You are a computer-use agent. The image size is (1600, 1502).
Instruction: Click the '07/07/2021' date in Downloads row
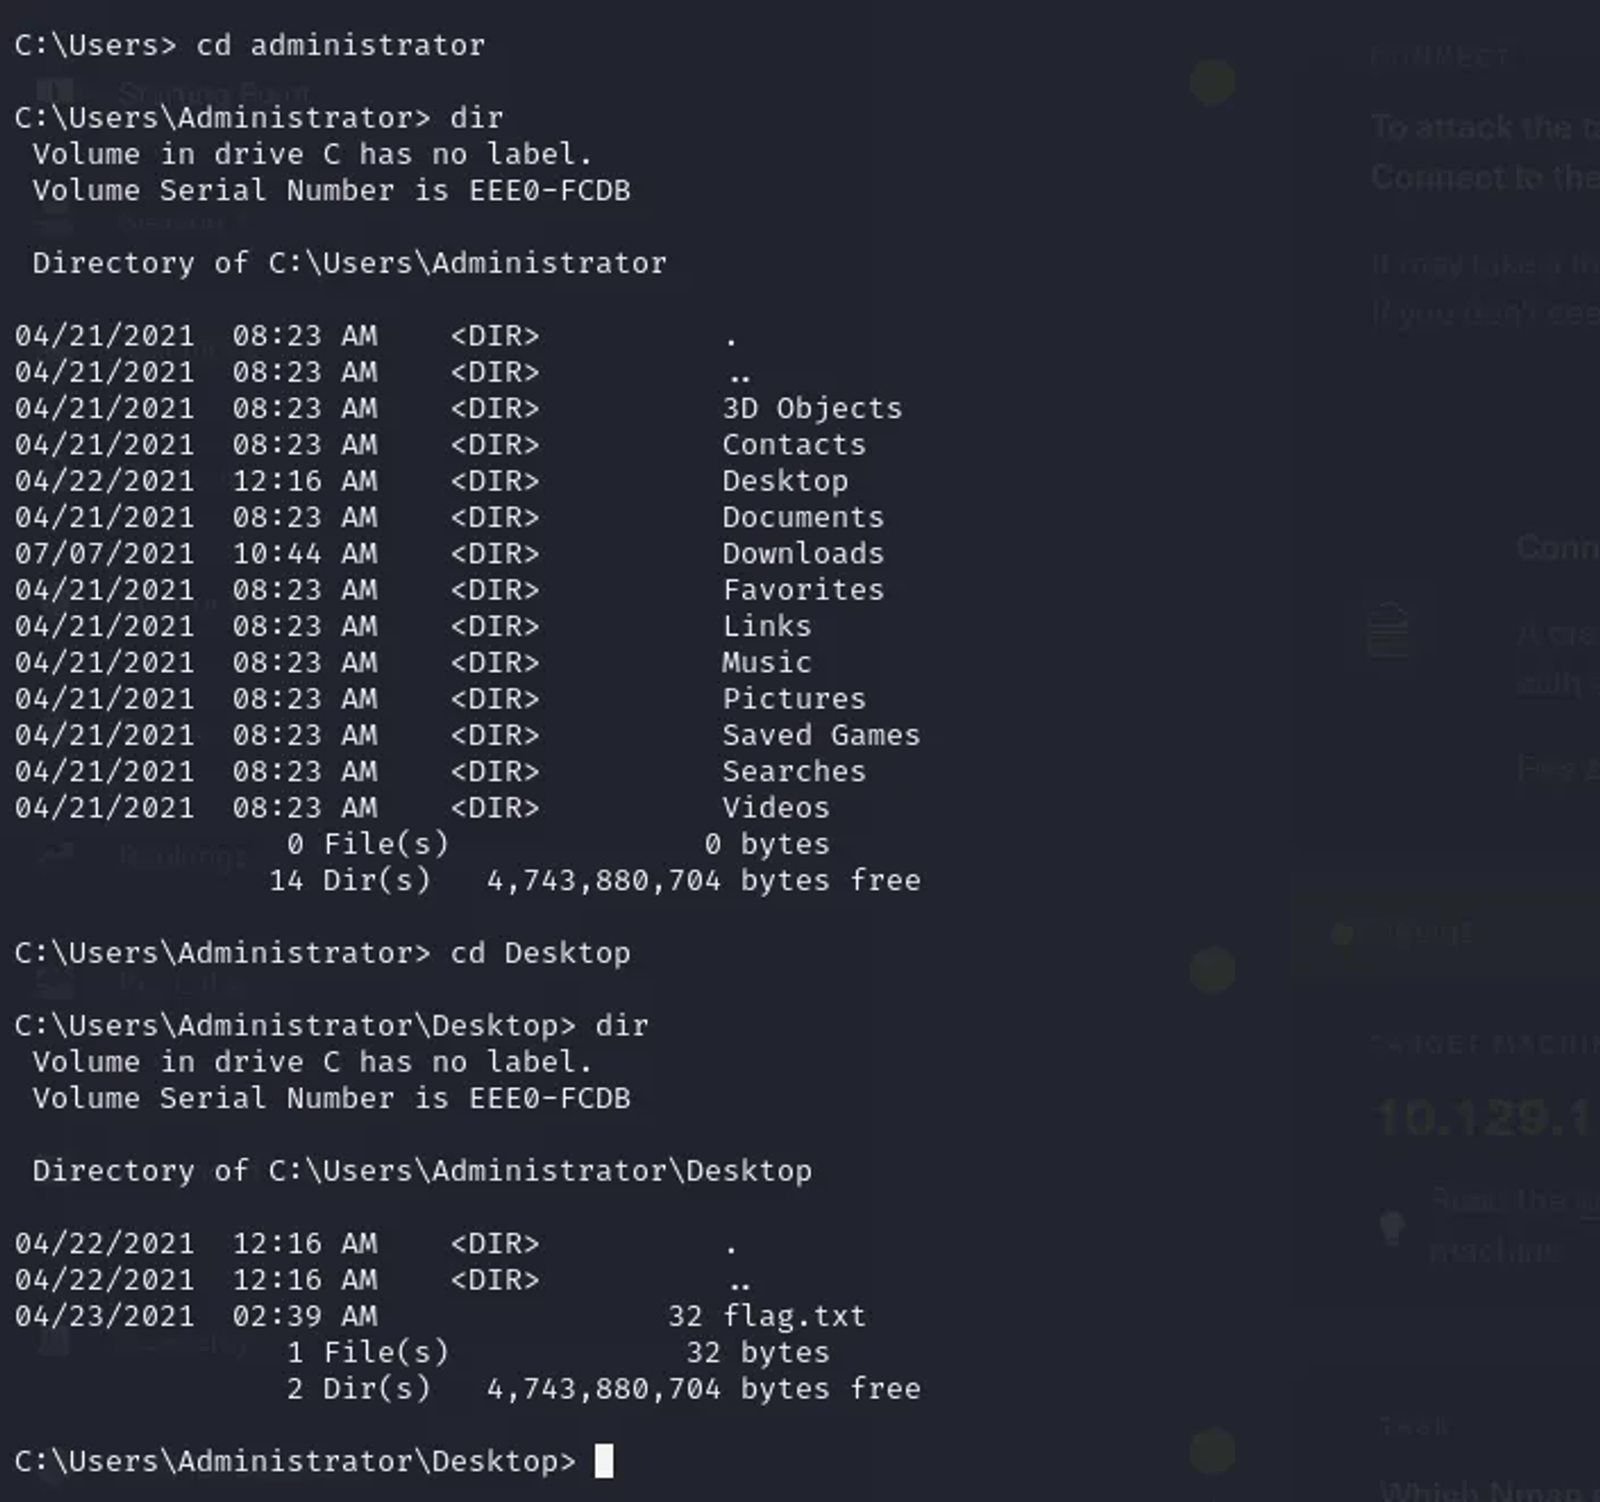pos(105,553)
